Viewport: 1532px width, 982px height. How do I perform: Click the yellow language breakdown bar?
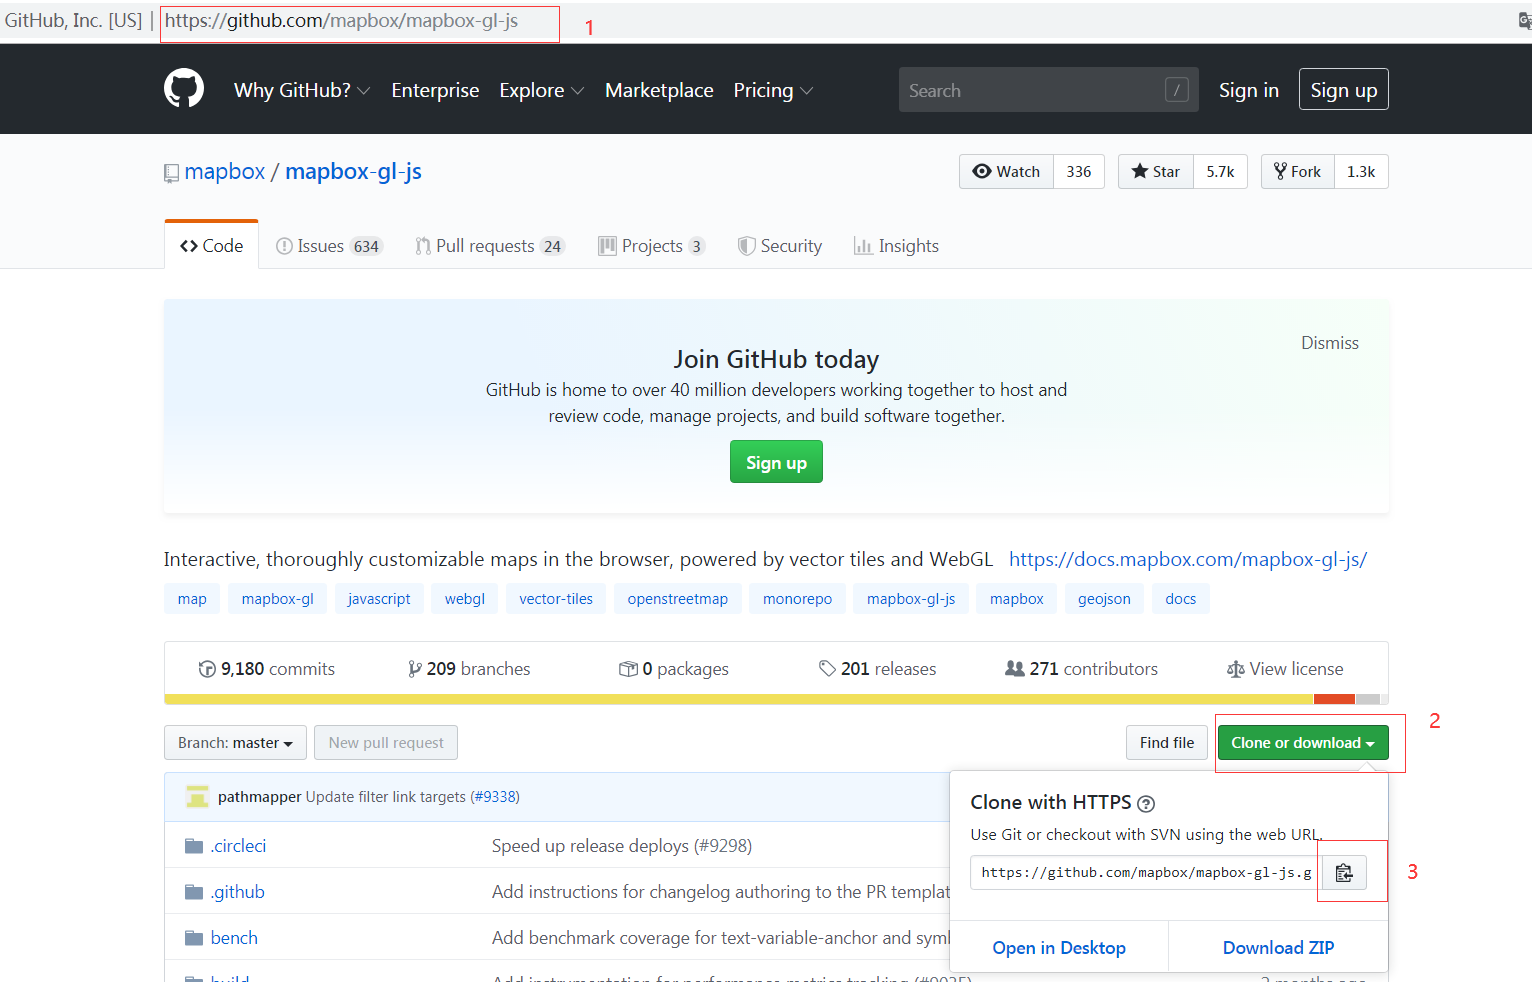pyautogui.click(x=739, y=699)
